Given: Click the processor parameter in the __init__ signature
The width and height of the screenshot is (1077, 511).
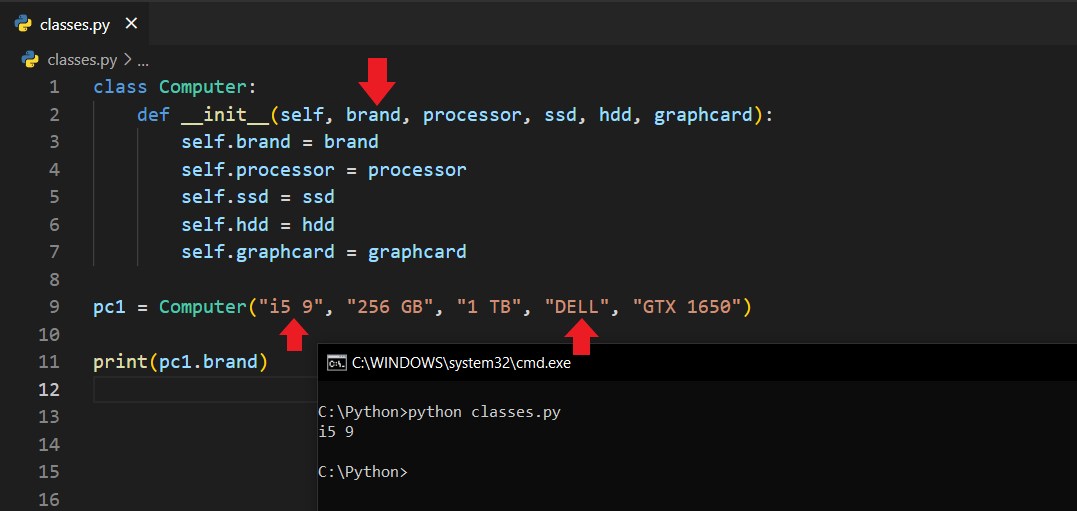Looking at the screenshot, I should [471, 115].
